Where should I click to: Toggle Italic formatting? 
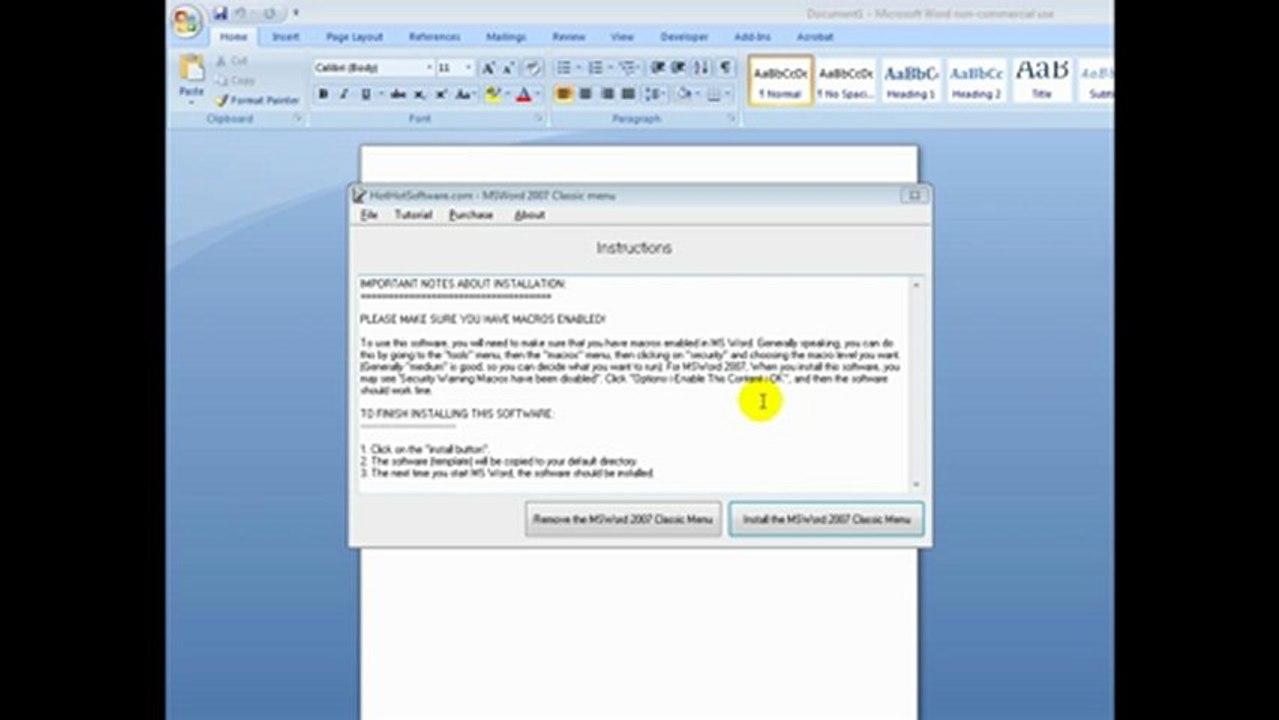pos(344,94)
